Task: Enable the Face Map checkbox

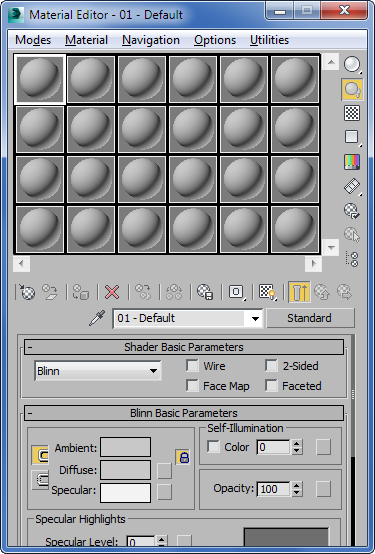Action: [192, 385]
